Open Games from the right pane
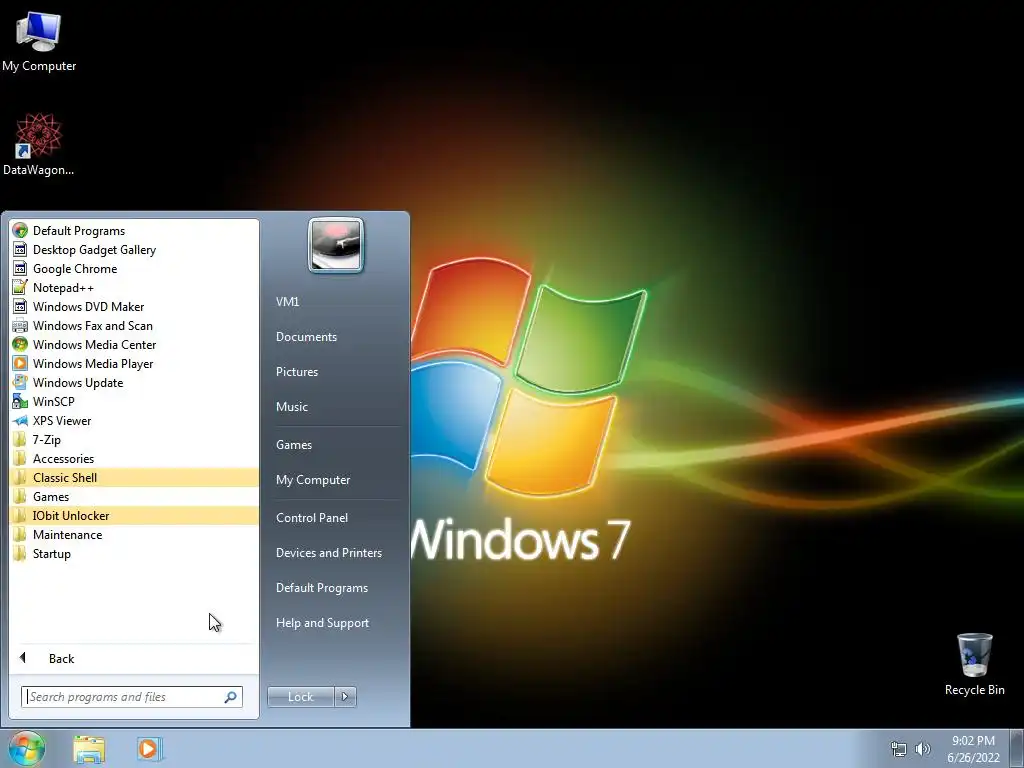1024x768 pixels. (294, 445)
